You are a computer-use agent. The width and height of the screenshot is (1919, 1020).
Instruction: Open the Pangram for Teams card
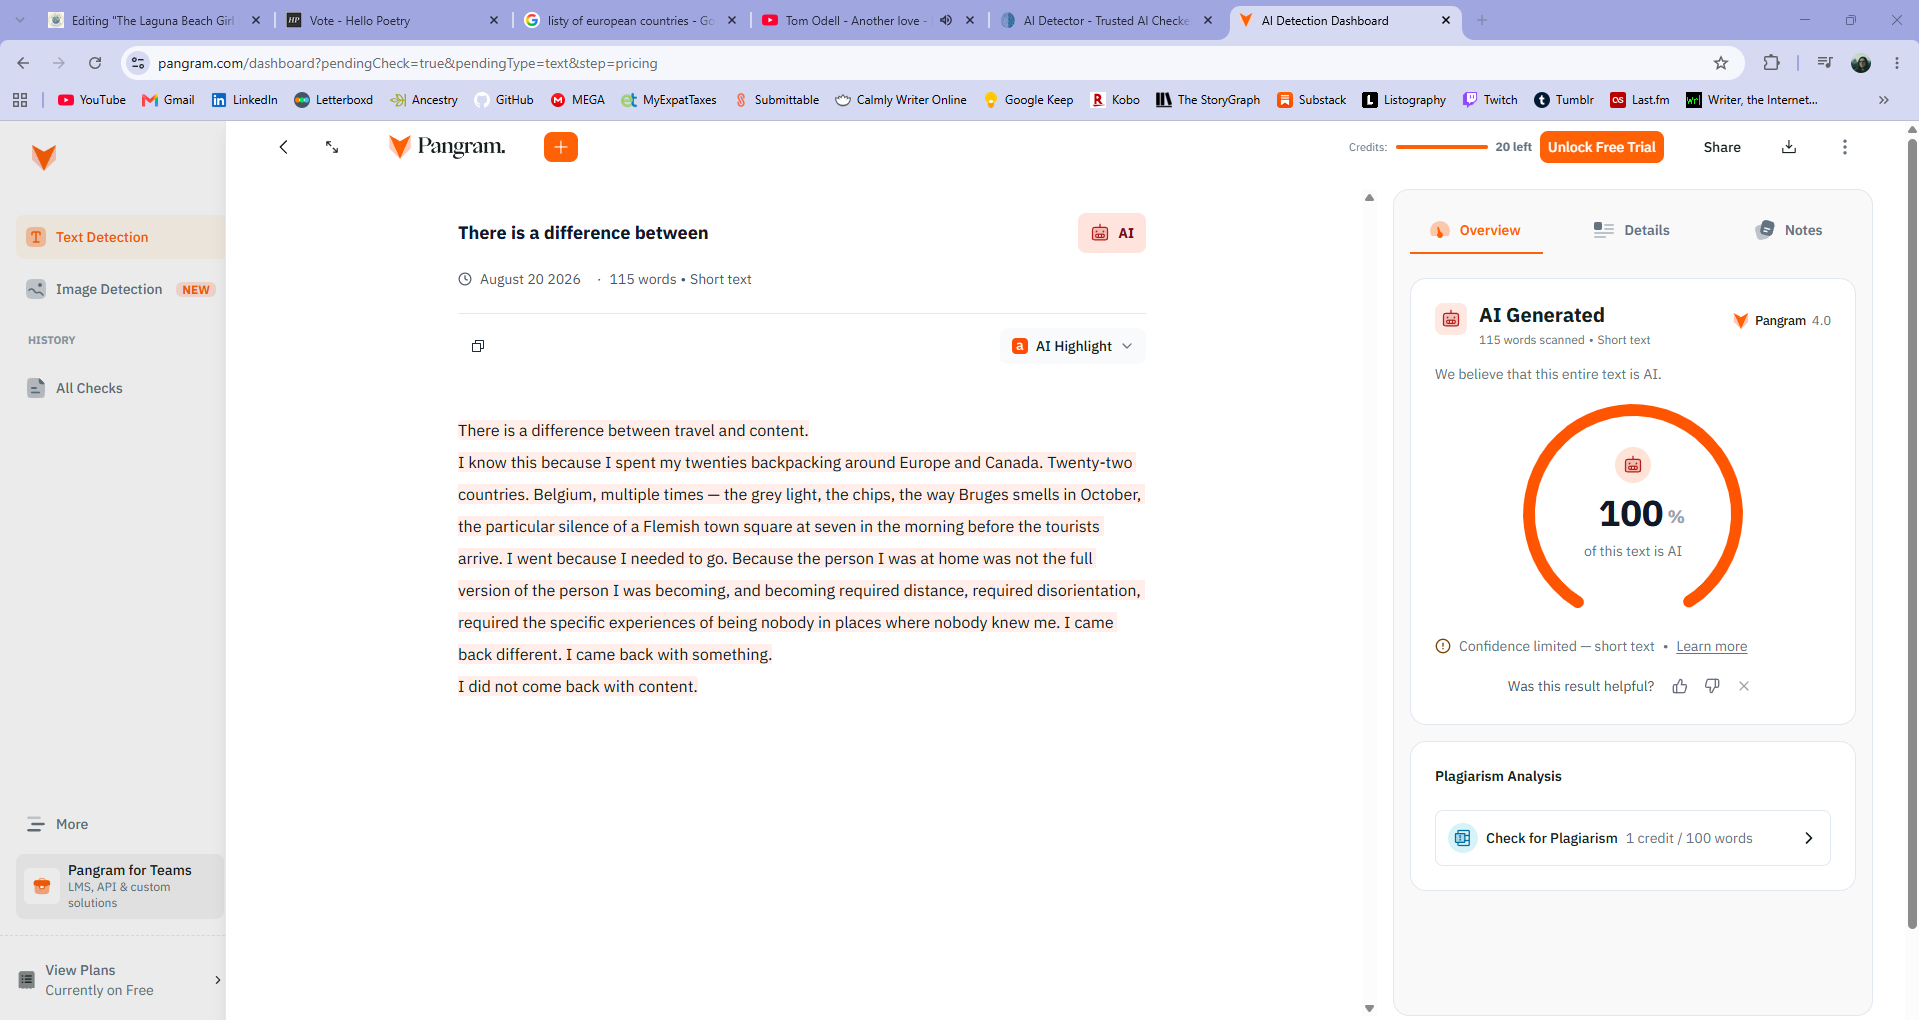coord(120,886)
